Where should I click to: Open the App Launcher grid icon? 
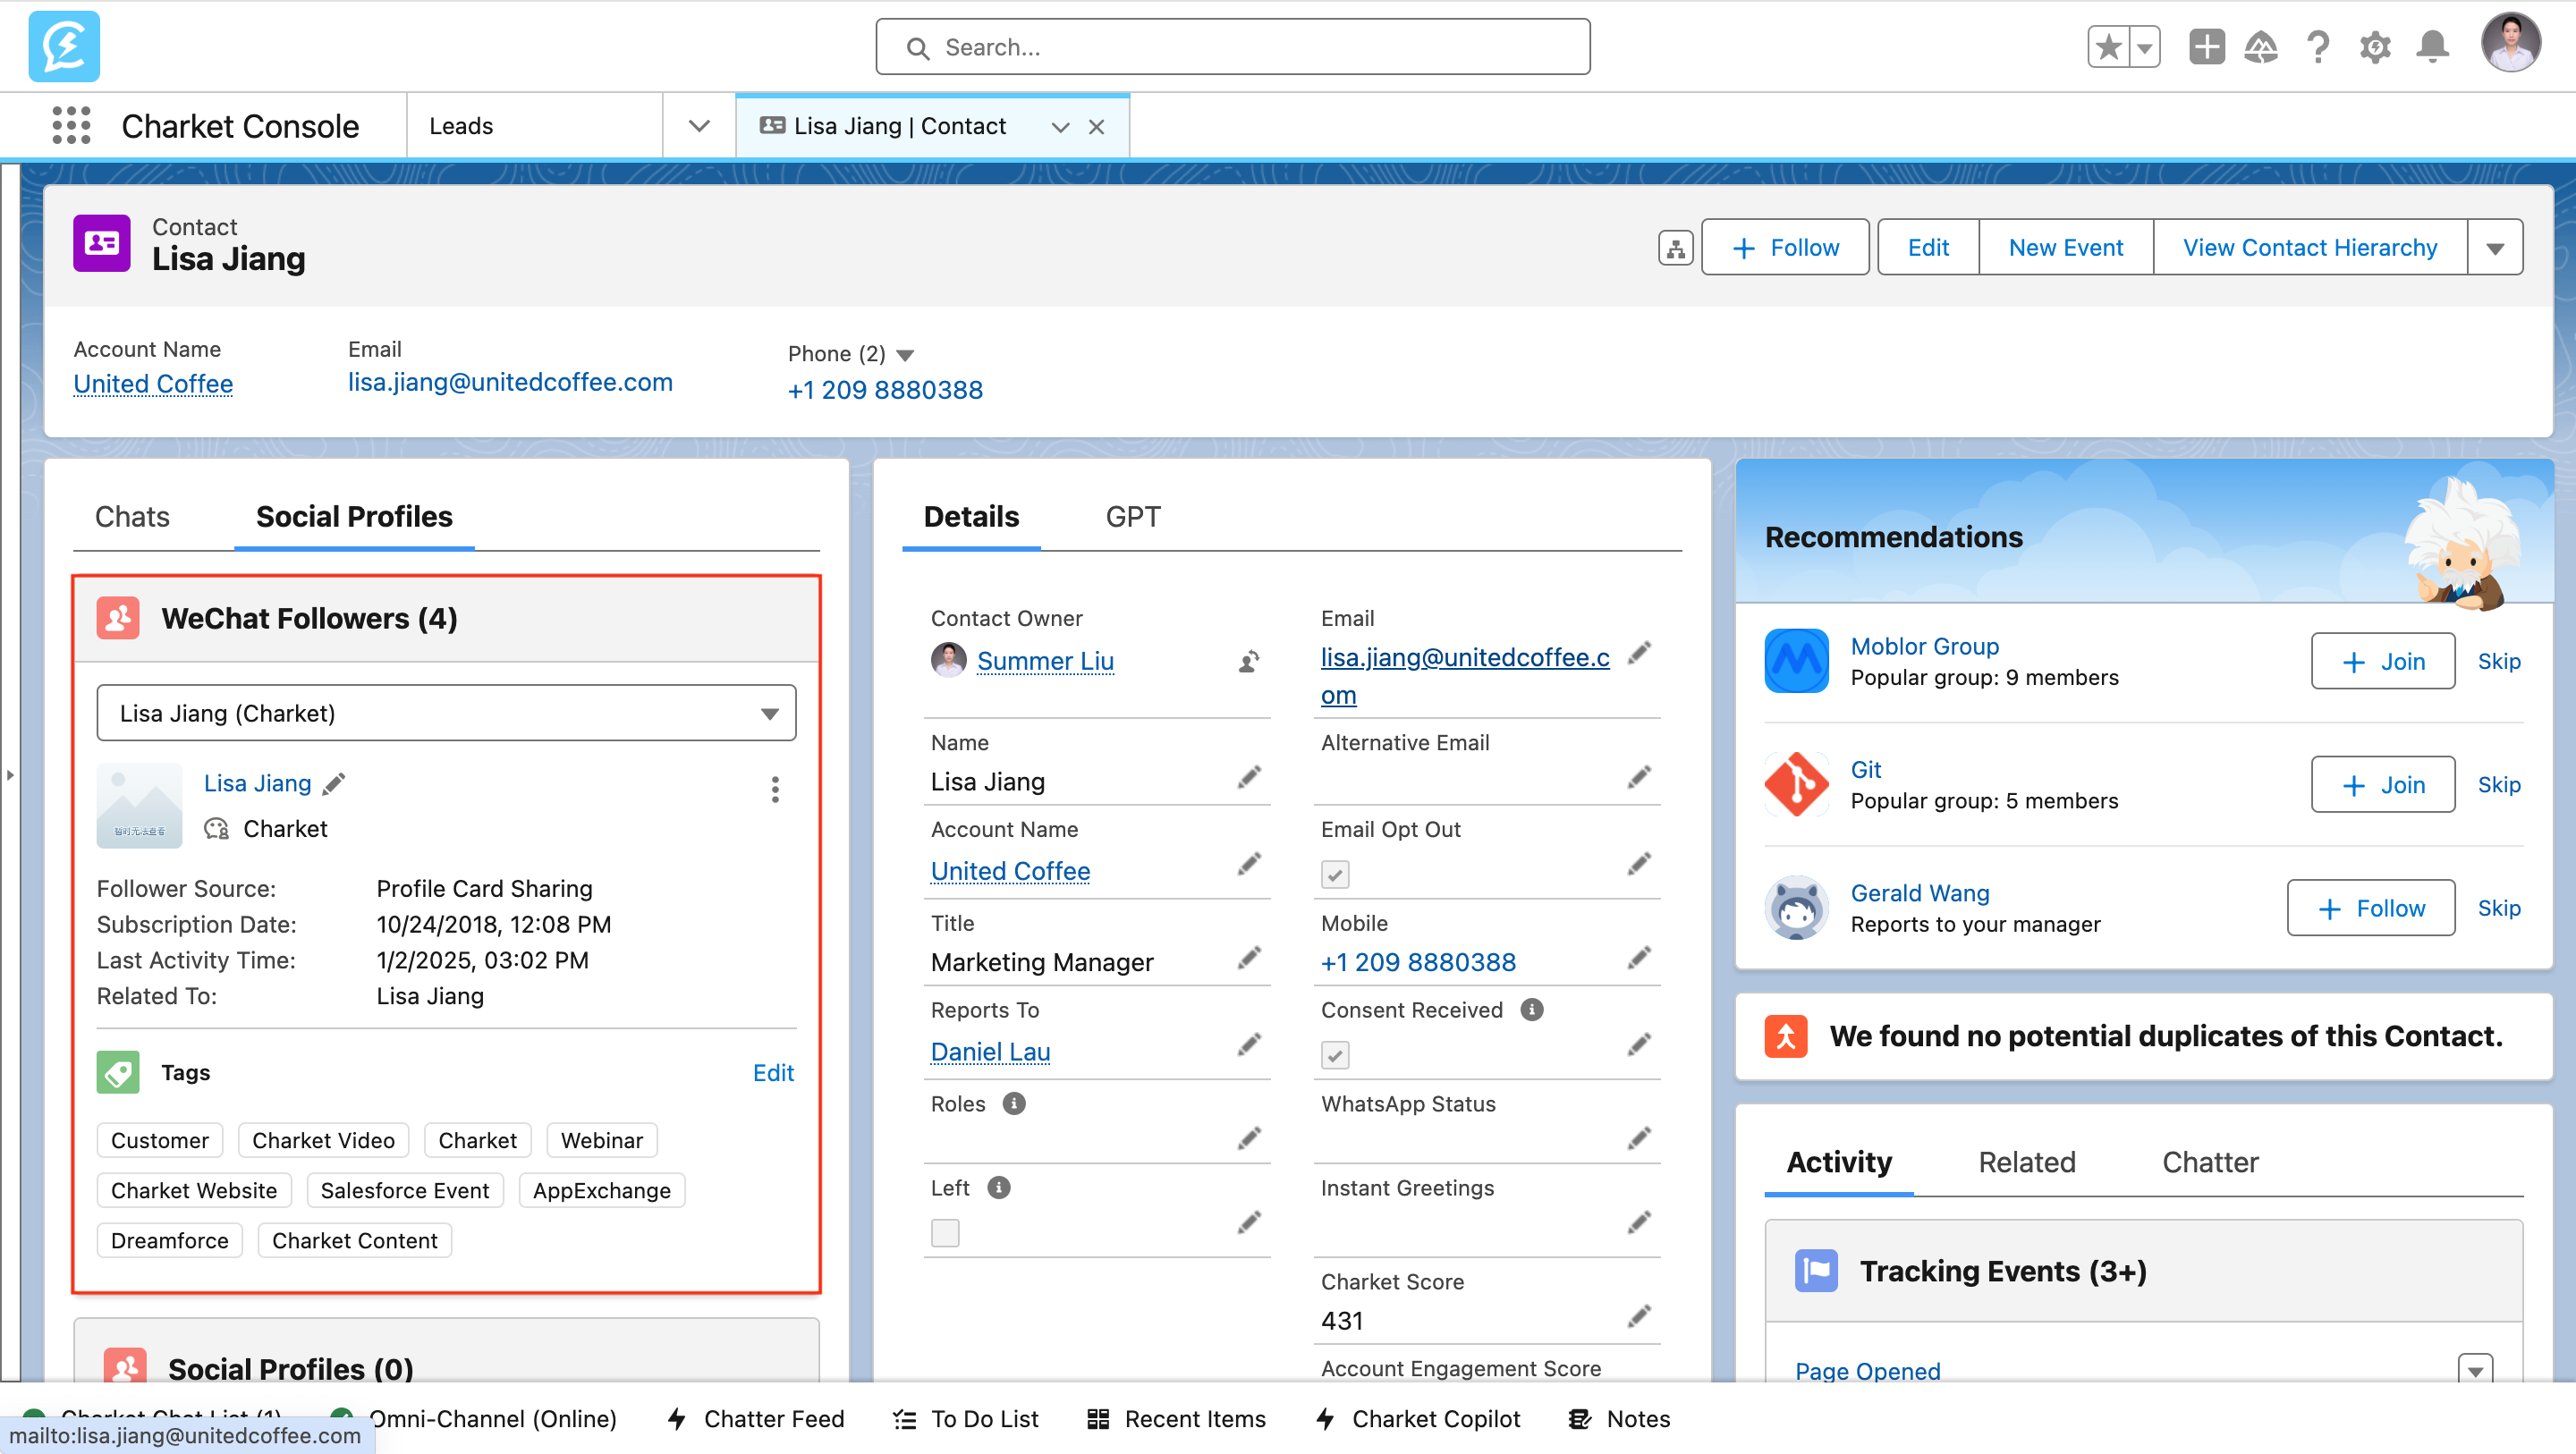[x=71, y=126]
